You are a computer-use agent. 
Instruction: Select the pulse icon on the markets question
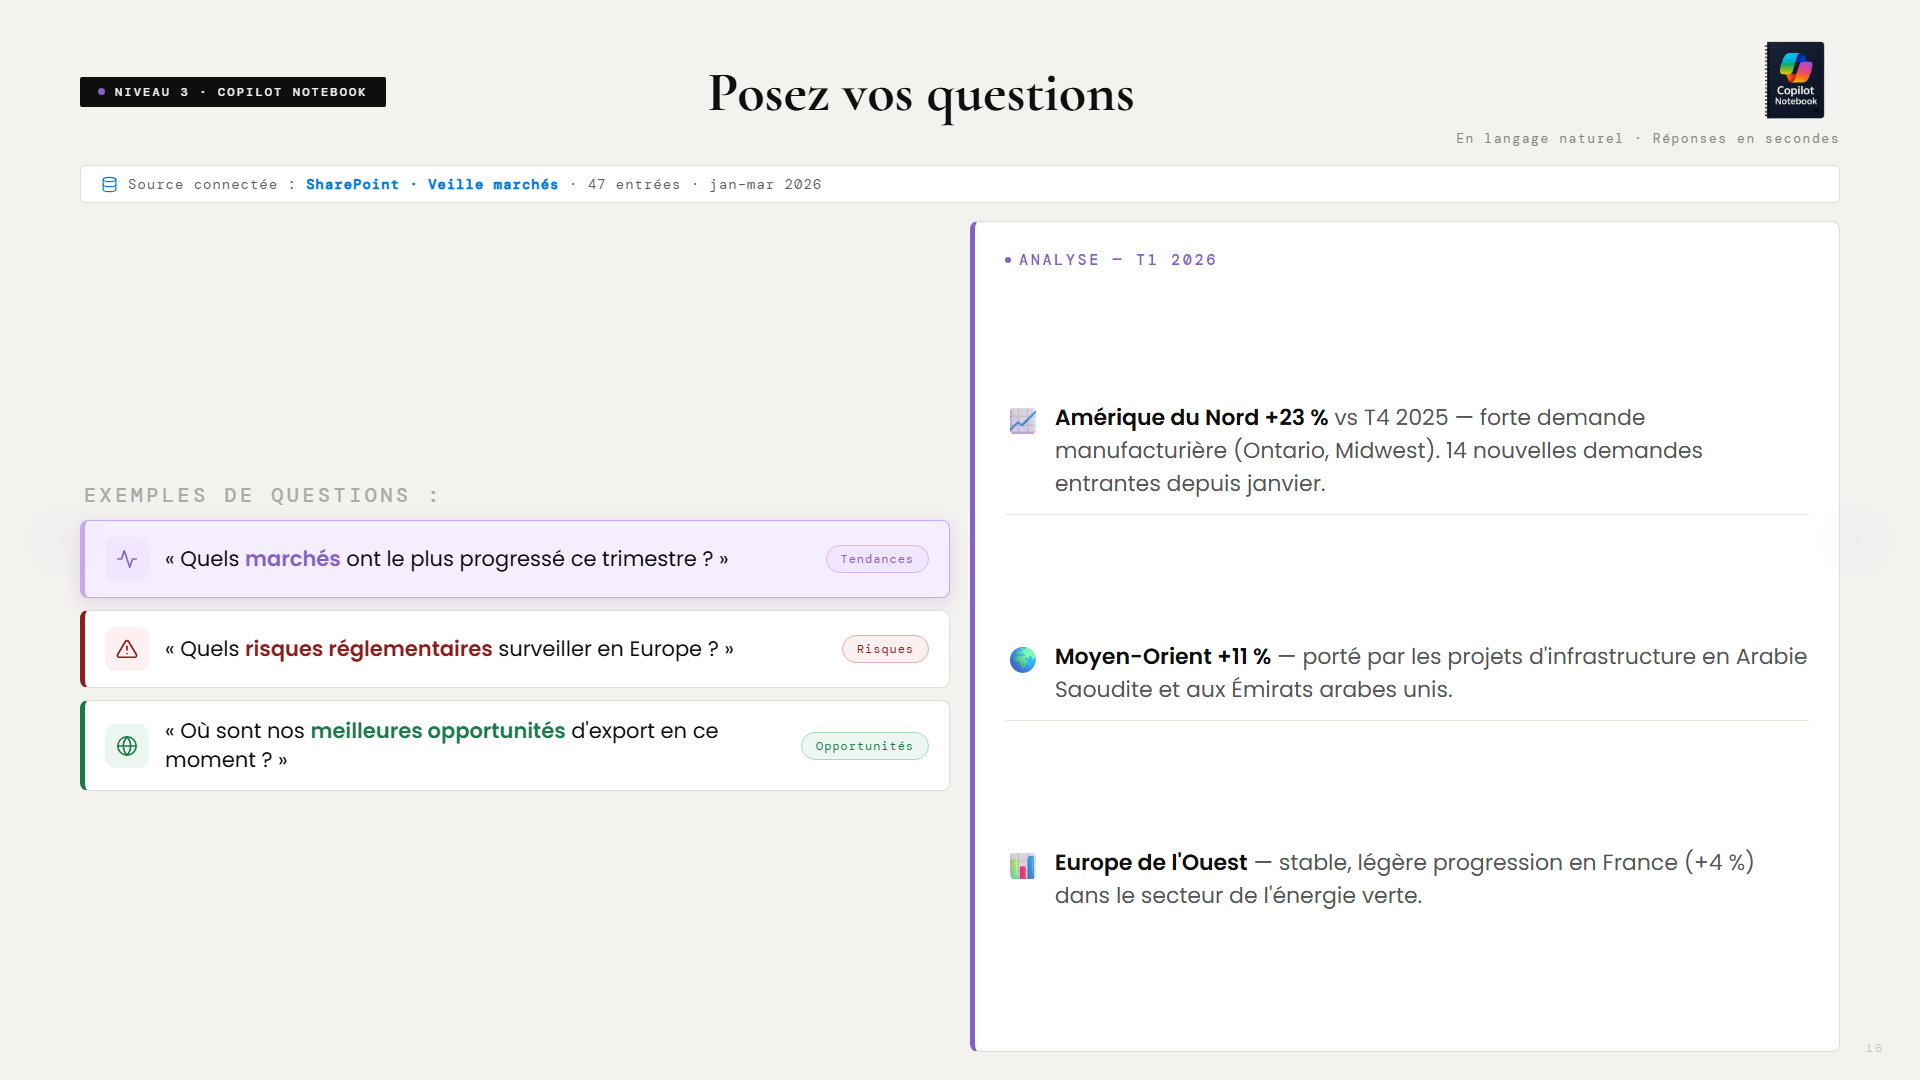coord(127,559)
